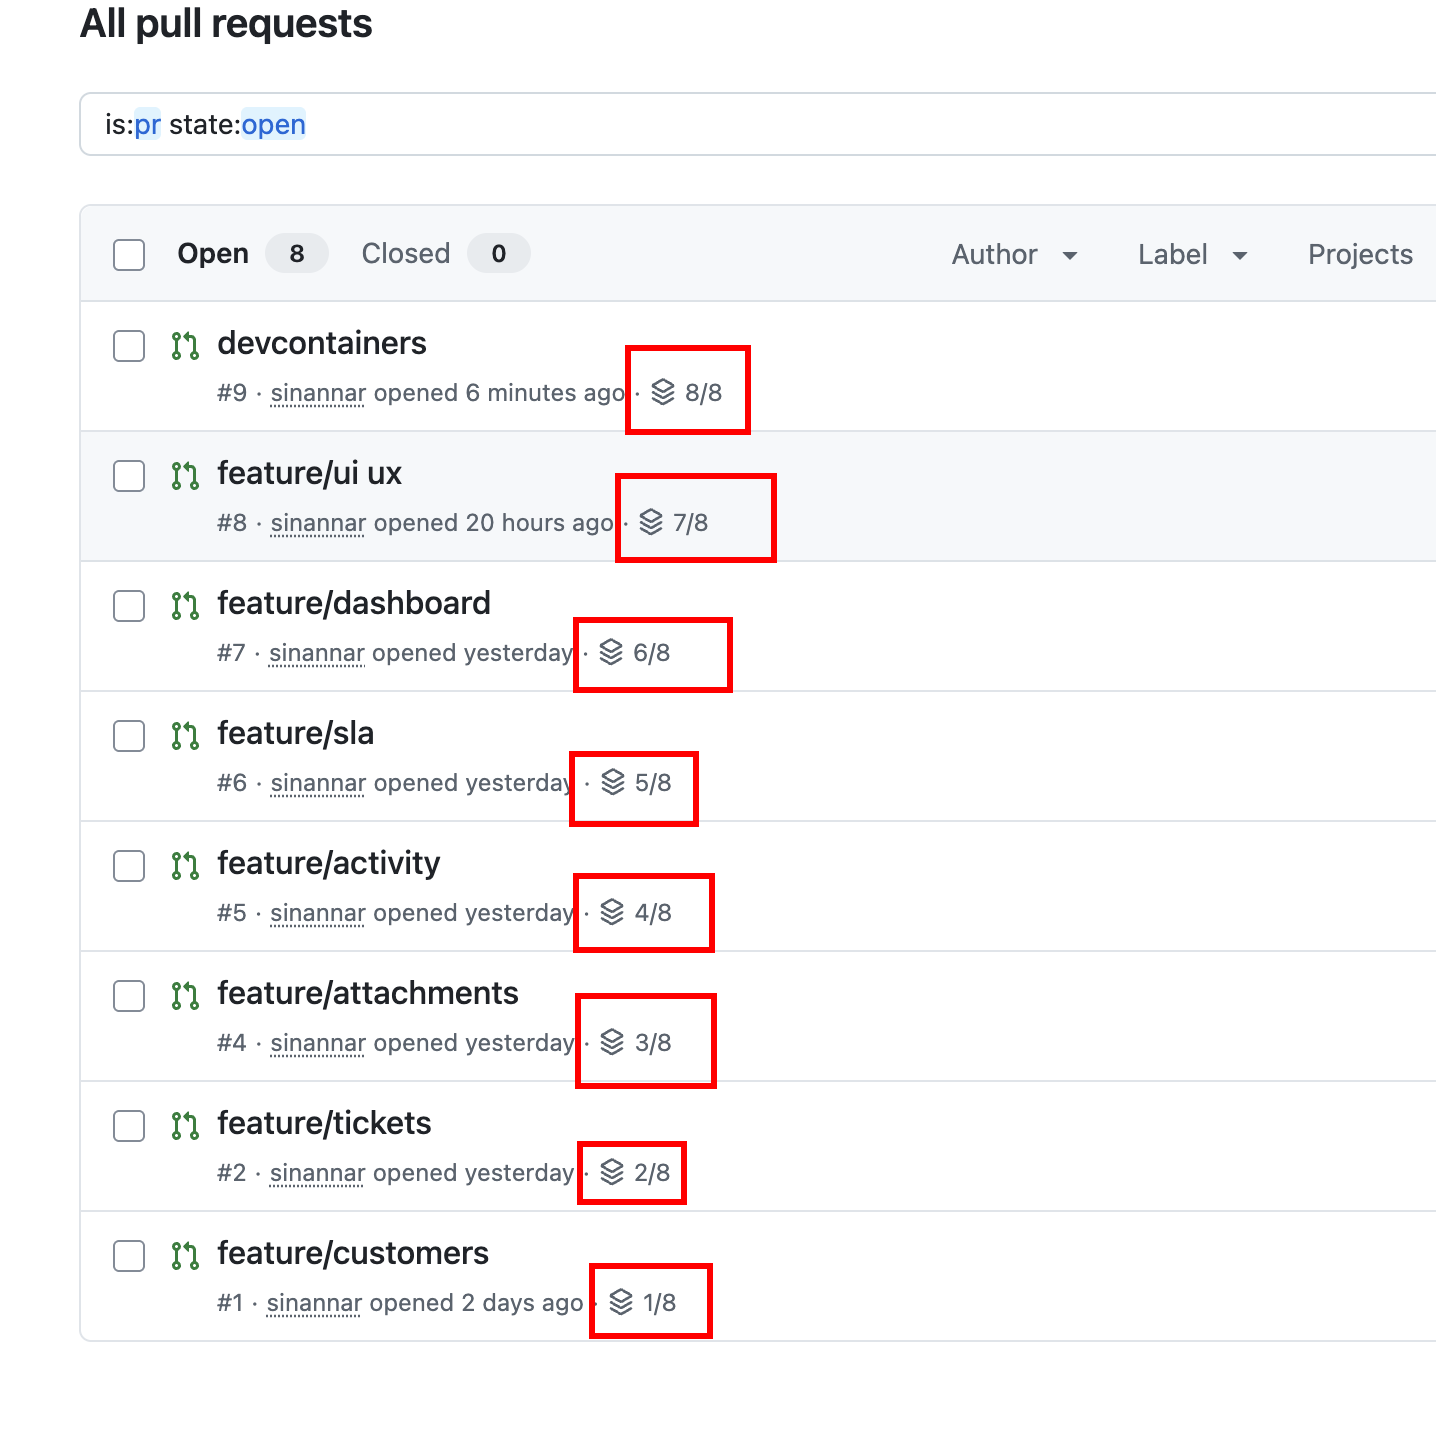Image resolution: width=1436 pixels, height=1448 pixels.
Task: Click the stack icon showing 7/8
Action: (651, 522)
